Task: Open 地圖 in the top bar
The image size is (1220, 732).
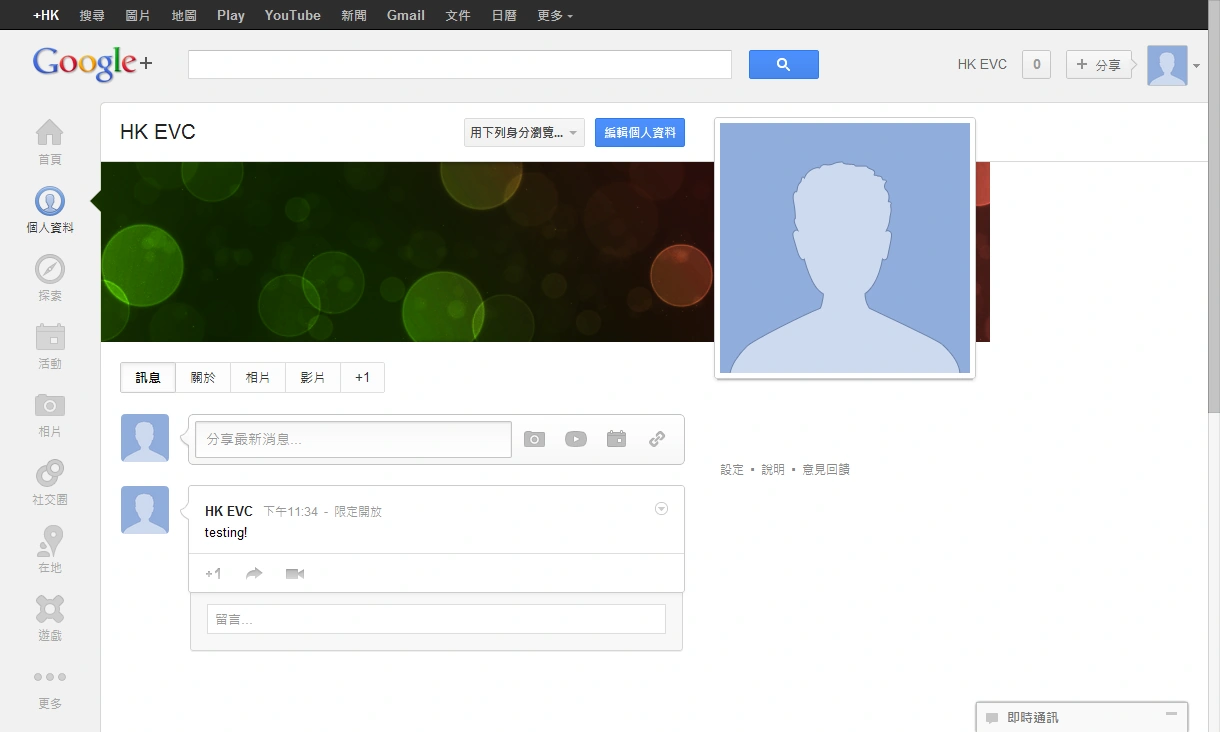Action: [184, 15]
